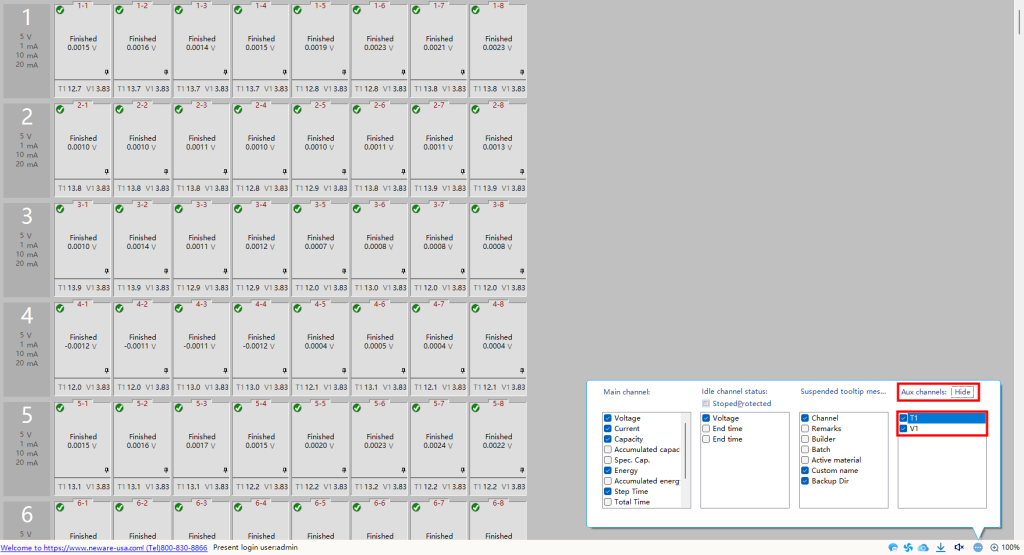
Task: Select the T1 item in Aux channels
Action: (940, 418)
